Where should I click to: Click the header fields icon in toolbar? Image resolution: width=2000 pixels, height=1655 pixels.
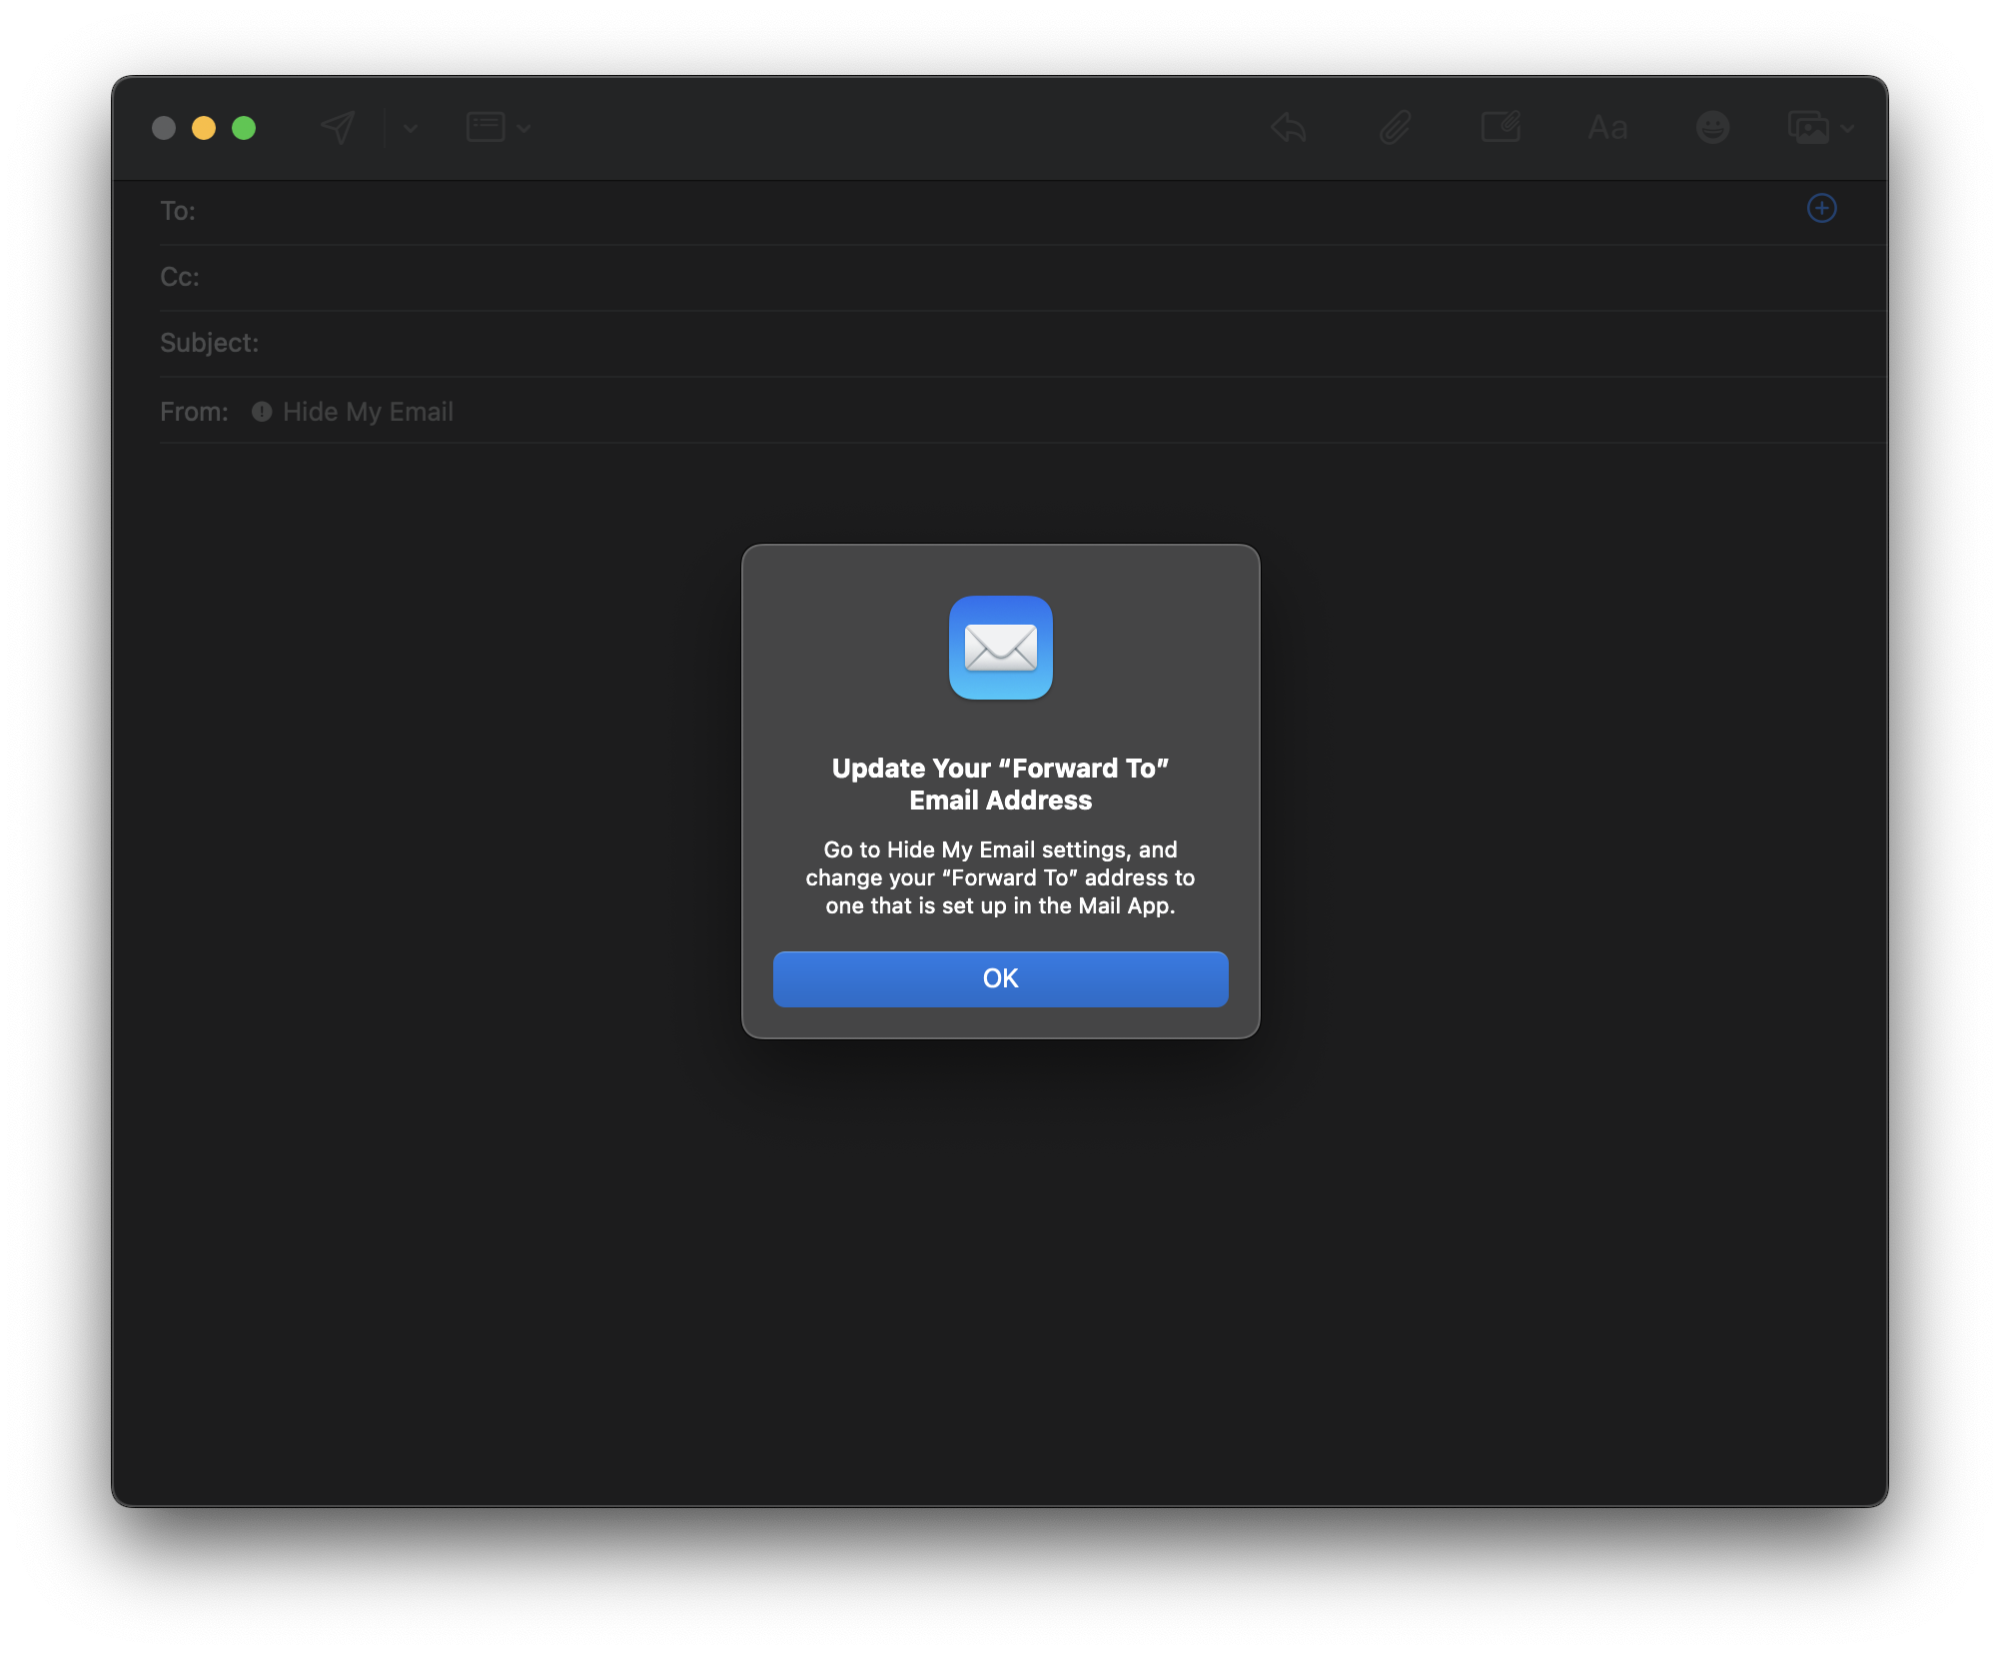pos(486,127)
